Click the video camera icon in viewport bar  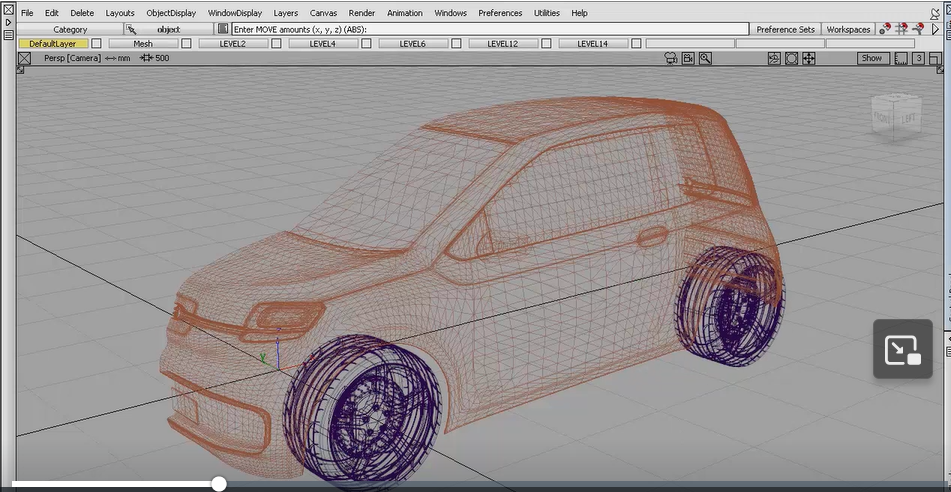pyautogui.click(x=688, y=59)
